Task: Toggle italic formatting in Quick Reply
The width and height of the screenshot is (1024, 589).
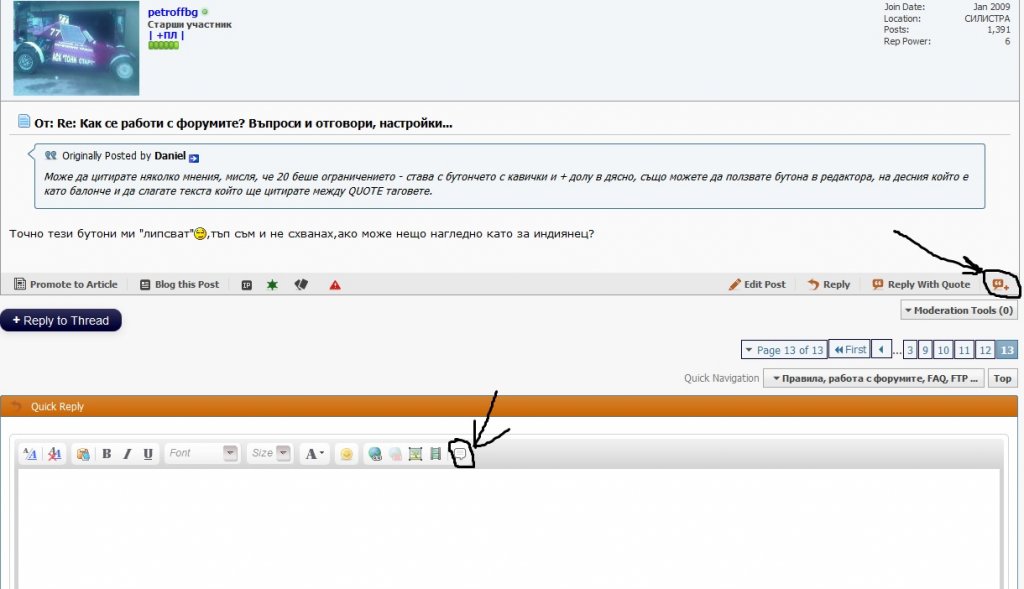Action: [127, 454]
